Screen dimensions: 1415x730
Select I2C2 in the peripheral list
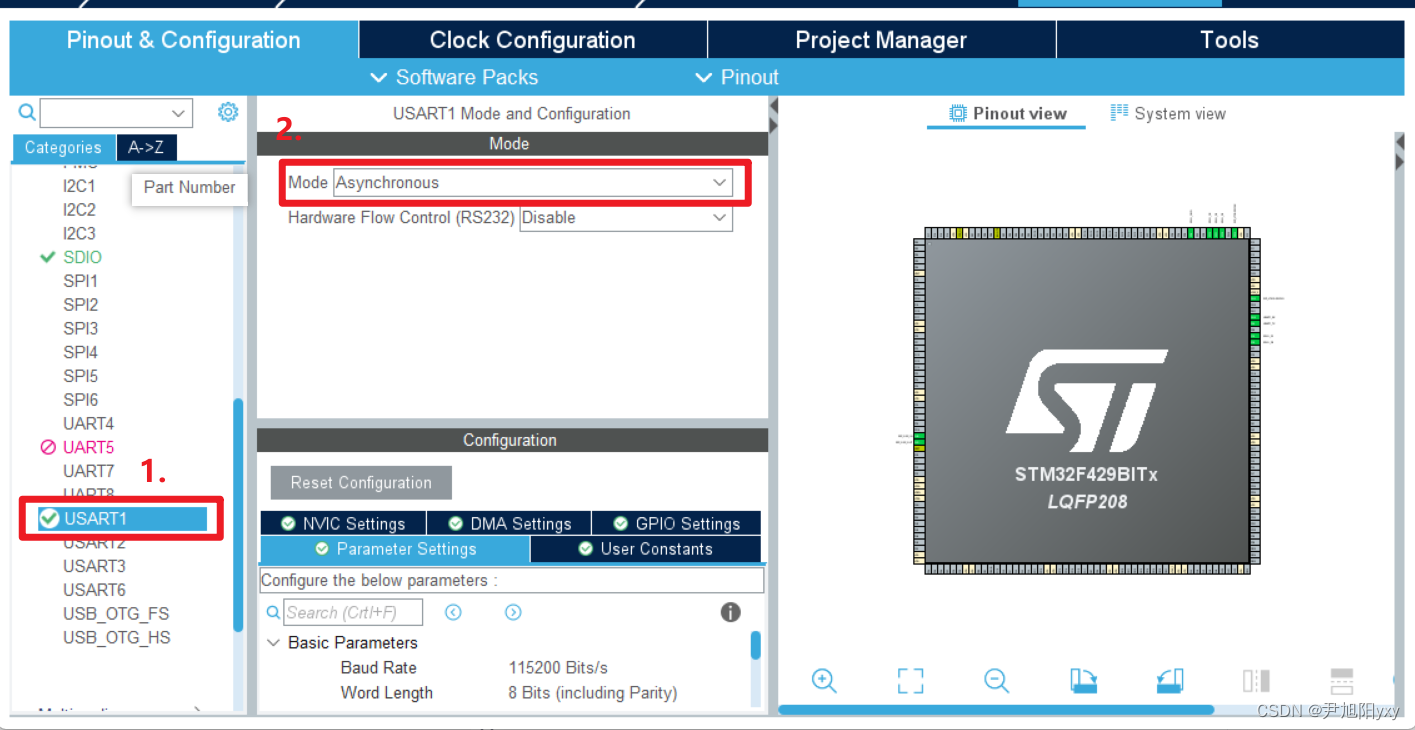coord(79,209)
